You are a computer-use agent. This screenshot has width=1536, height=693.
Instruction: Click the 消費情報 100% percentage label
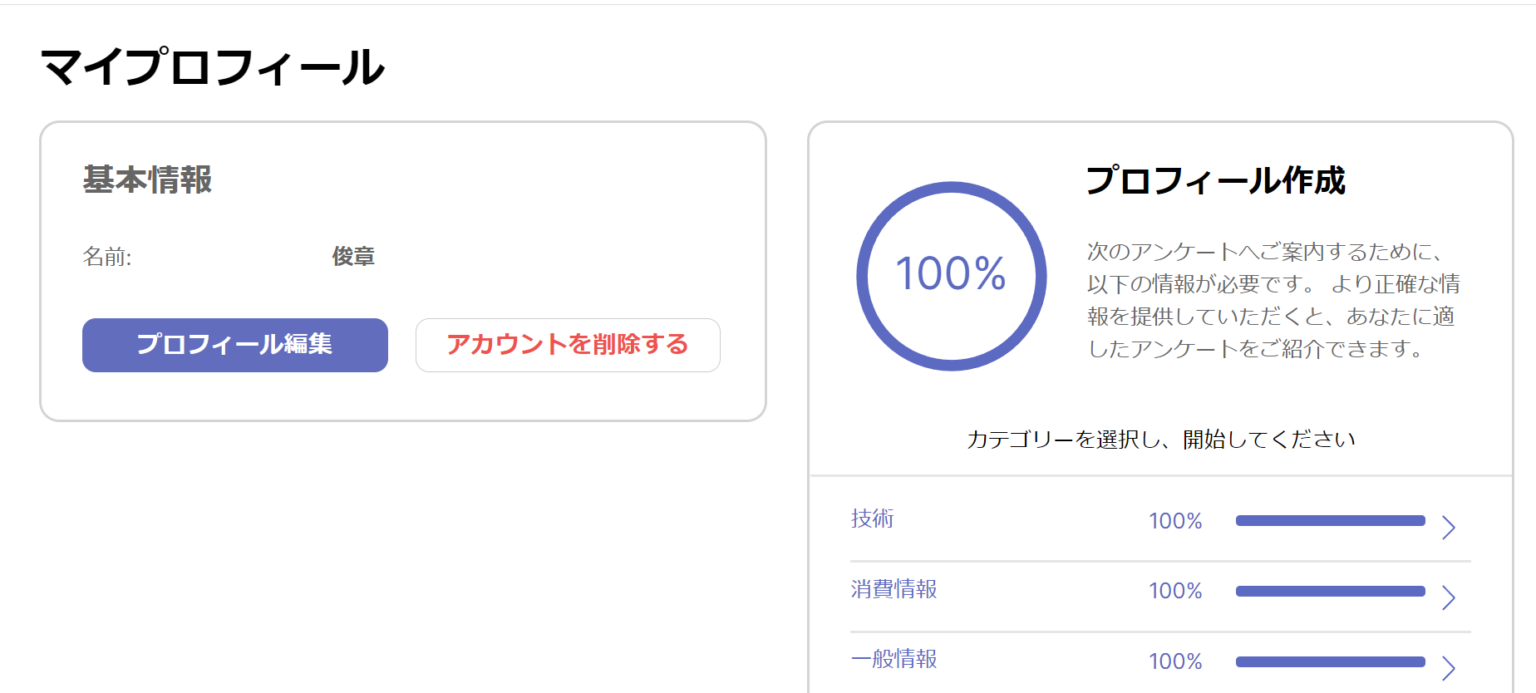click(x=1175, y=590)
